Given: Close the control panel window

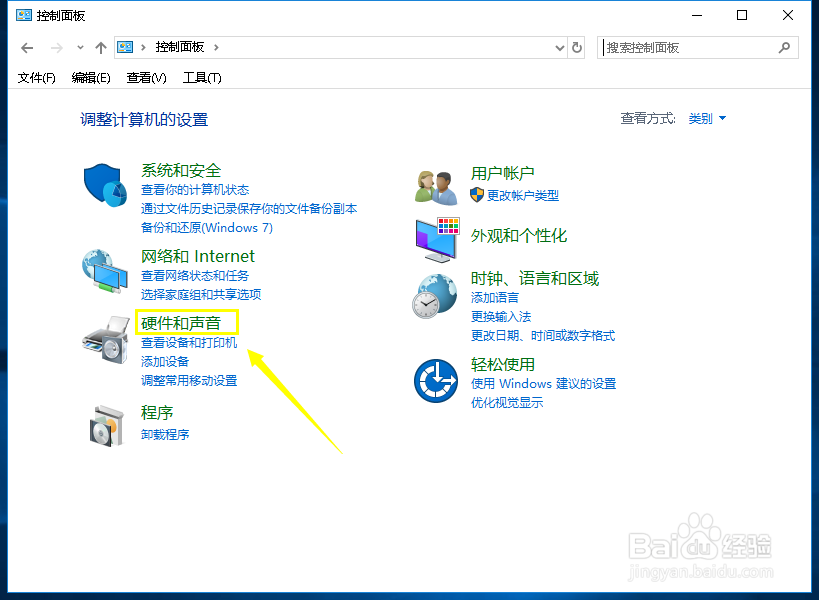Looking at the screenshot, I should tap(788, 15).
